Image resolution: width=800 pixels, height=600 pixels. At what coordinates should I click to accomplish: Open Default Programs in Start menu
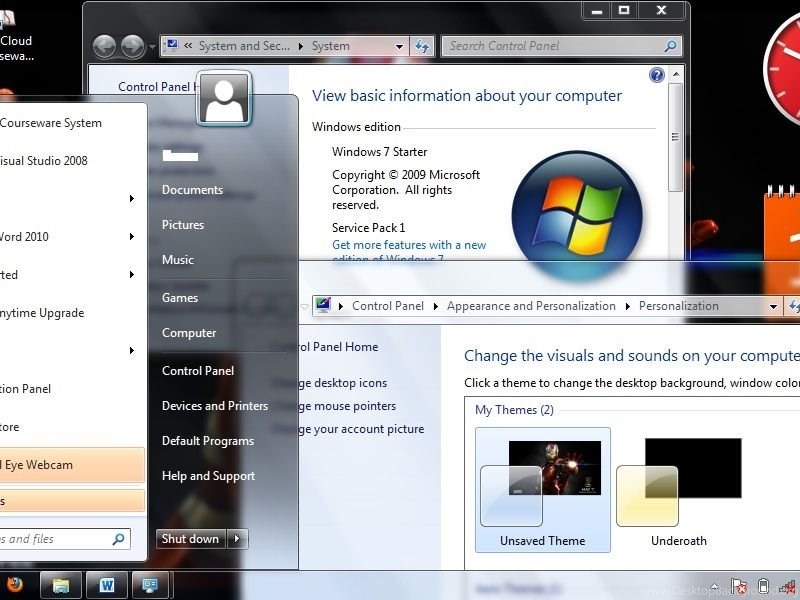click(x=208, y=441)
